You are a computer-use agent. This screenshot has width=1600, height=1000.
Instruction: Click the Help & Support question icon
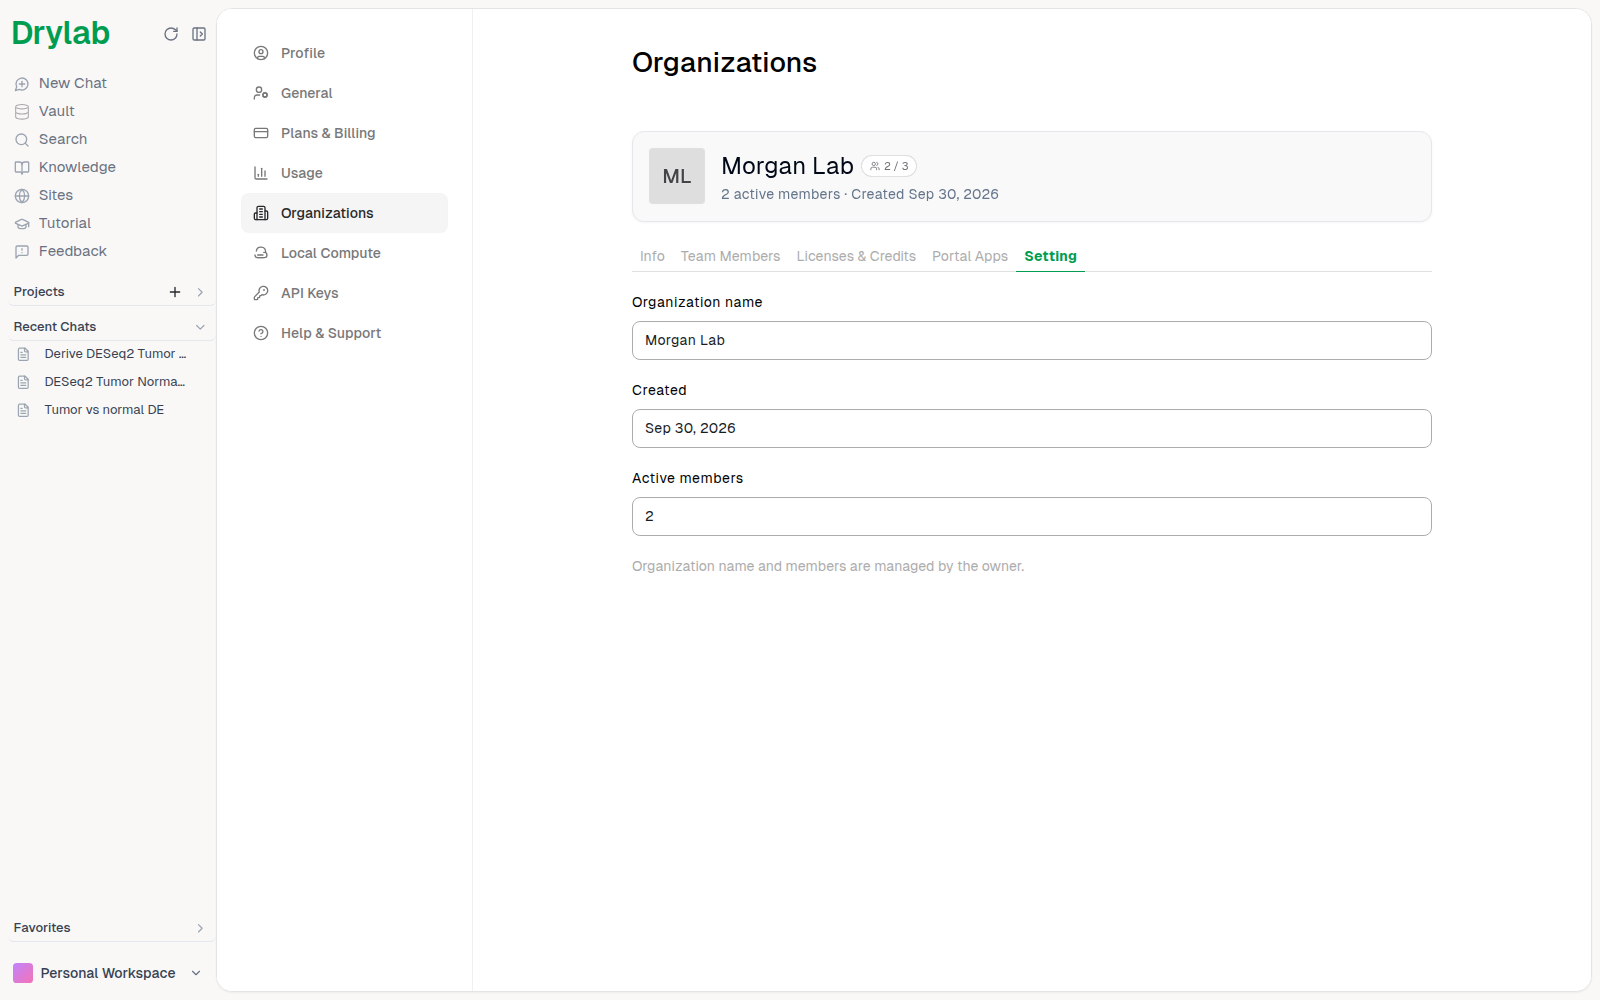261,333
